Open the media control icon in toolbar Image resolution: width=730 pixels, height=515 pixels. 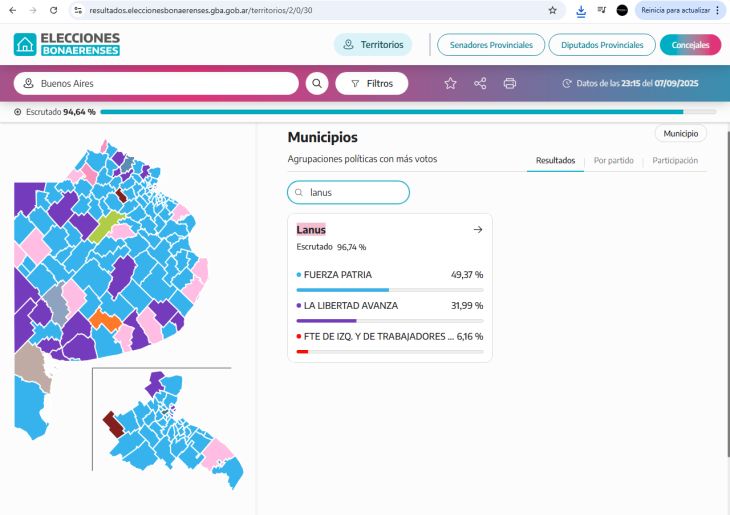point(602,10)
